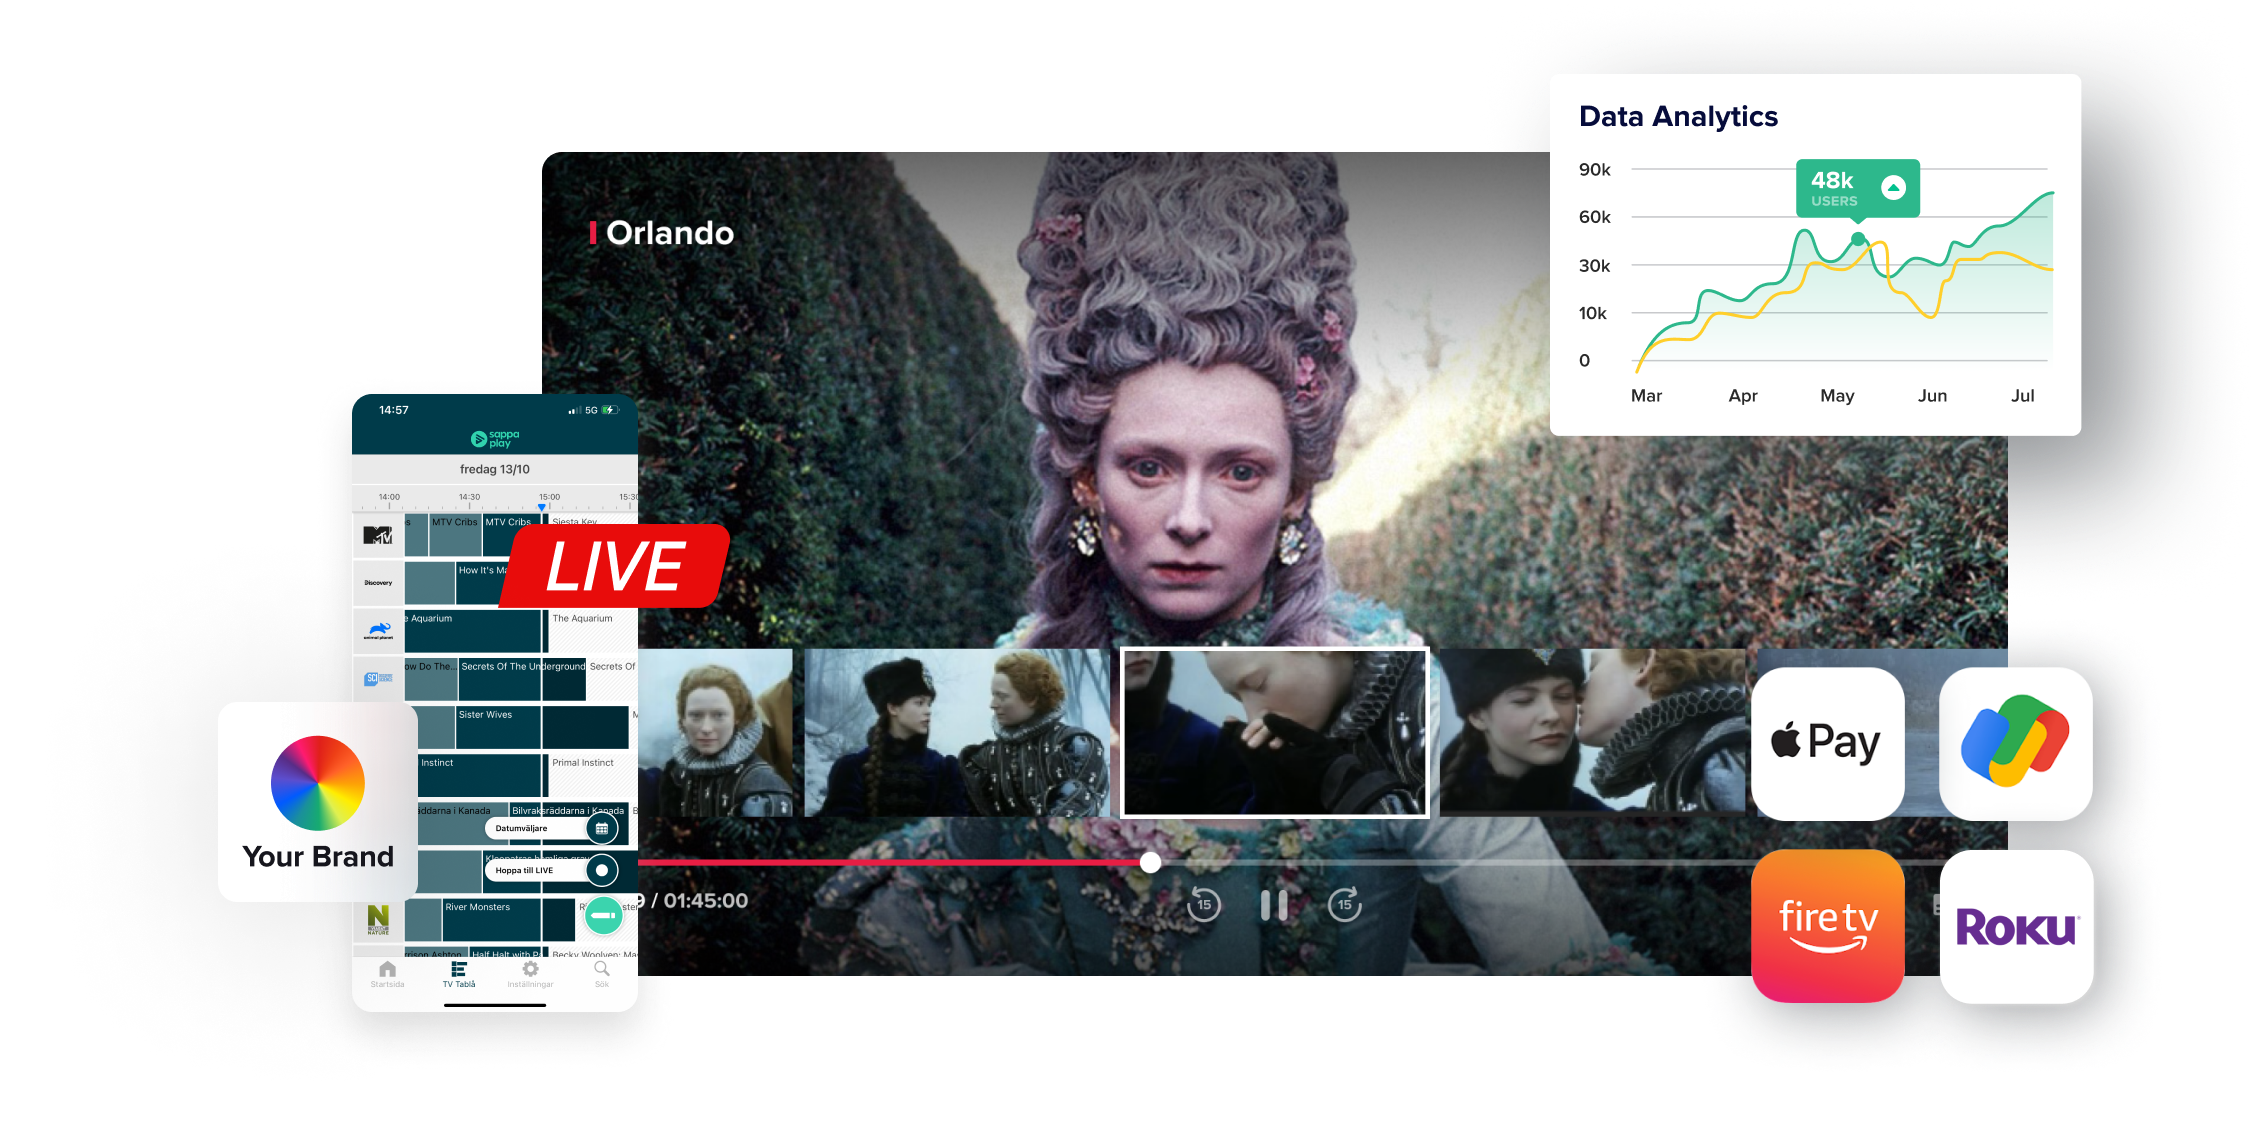2253x1128 pixels.
Task: Click the Sappa Play logo
Action: pyautogui.click(x=495, y=439)
